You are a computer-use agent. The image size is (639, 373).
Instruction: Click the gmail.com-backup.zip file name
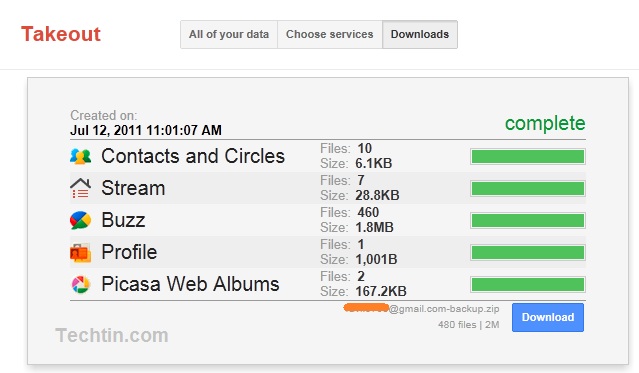click(x=422, y=309)
